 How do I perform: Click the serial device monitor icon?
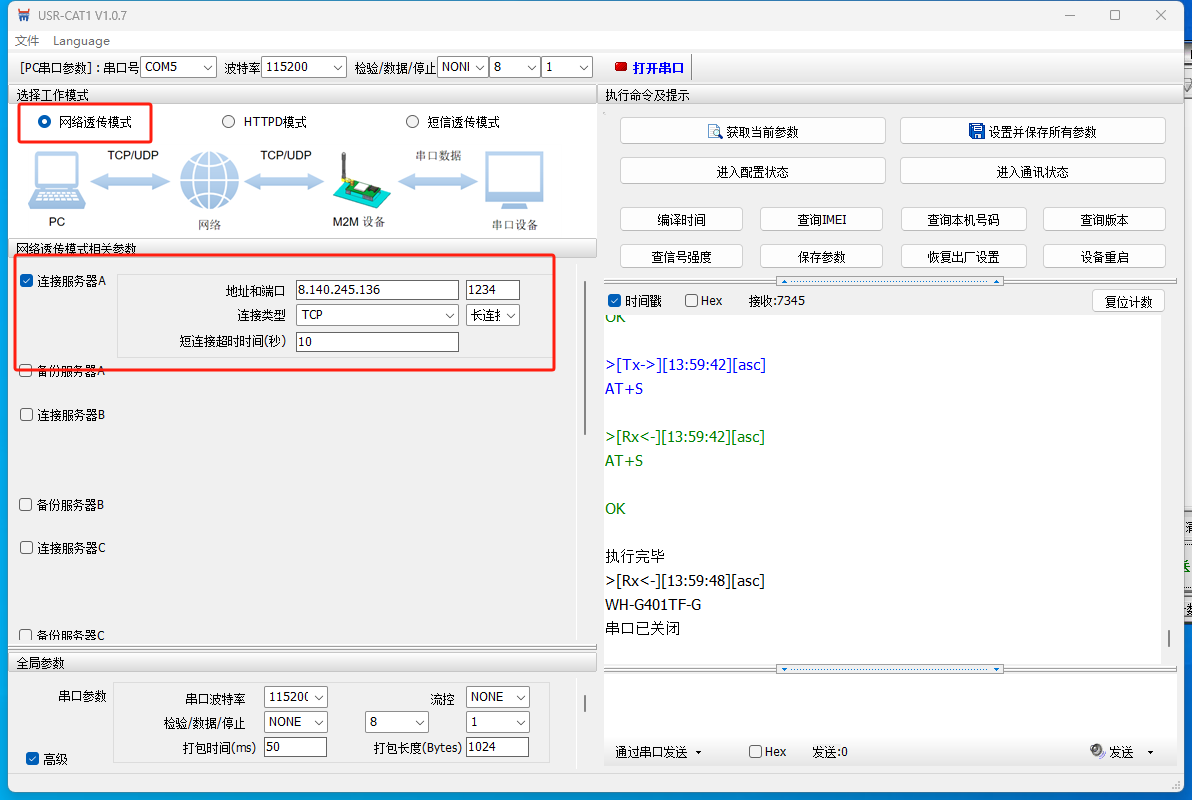(514, 181)
